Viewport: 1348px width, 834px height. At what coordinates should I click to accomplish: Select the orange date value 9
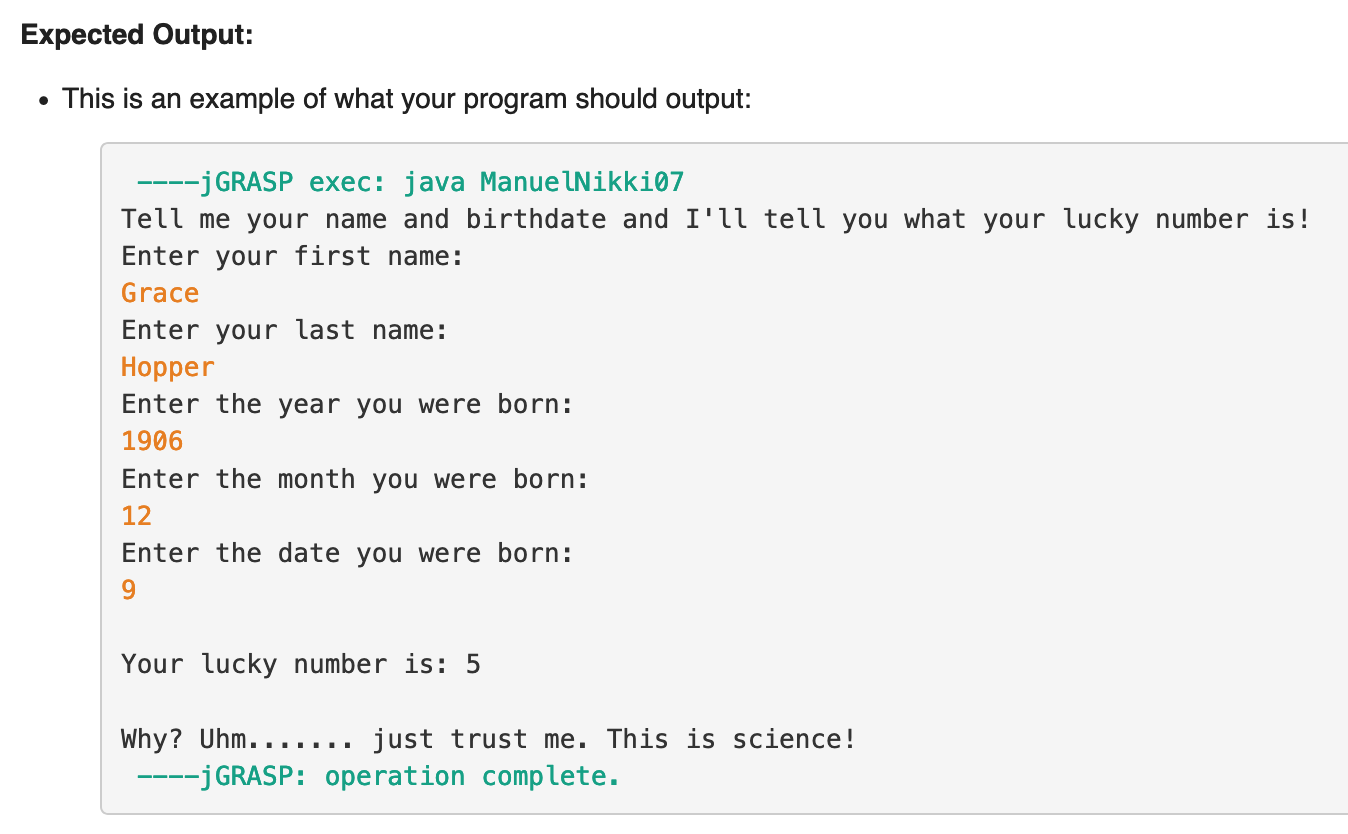[x=129, y=590]
